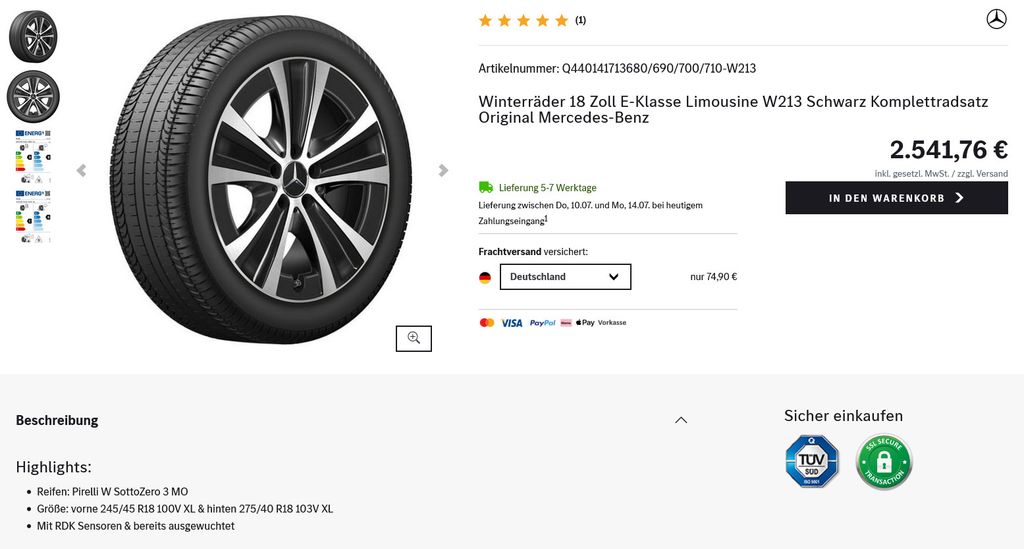Viewport: 1024px width, 549px height.
Task: Click the Apple Pay payment icon
Action: coord(585,323)
